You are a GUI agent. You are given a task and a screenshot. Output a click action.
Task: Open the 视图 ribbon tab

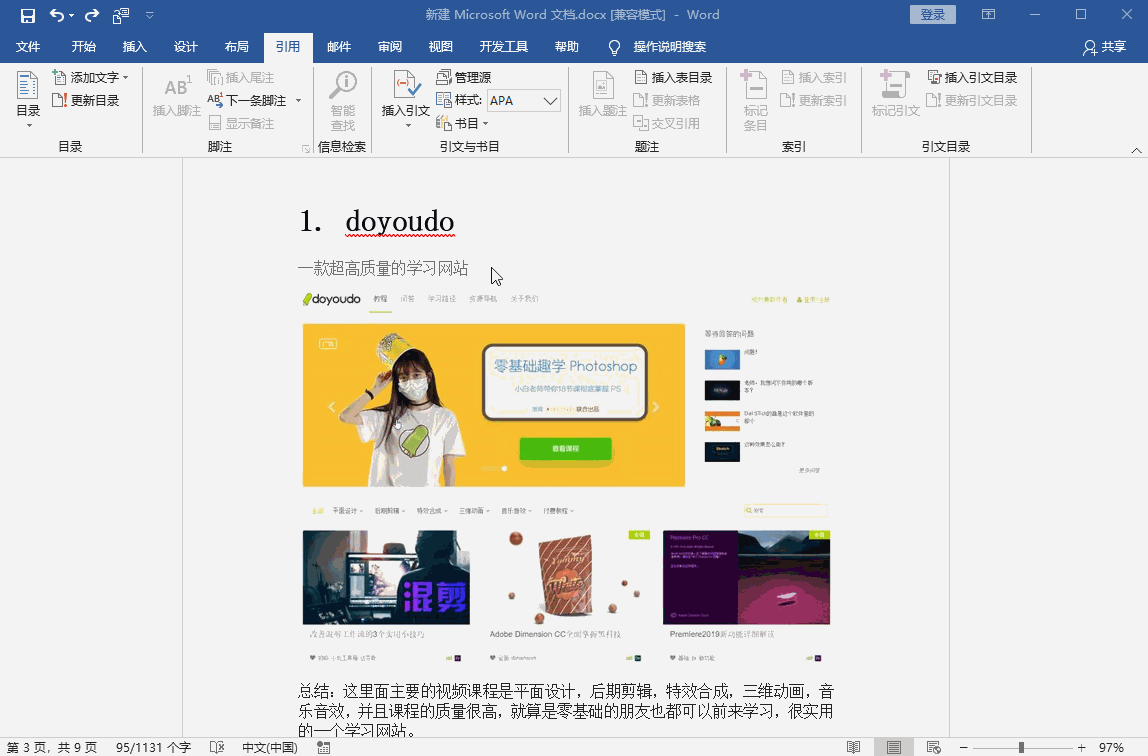(x=441, y=46)
